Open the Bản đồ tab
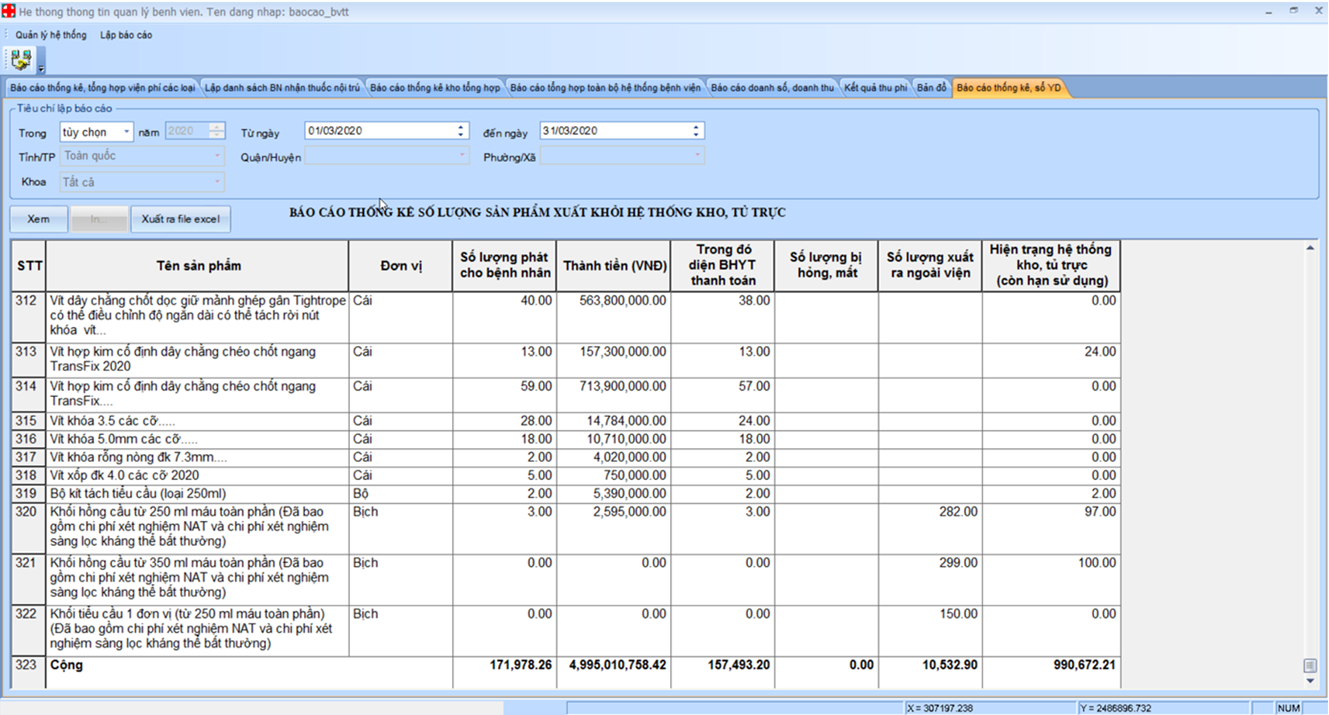Screen dimensions: 1329x715 coord(931,88)
